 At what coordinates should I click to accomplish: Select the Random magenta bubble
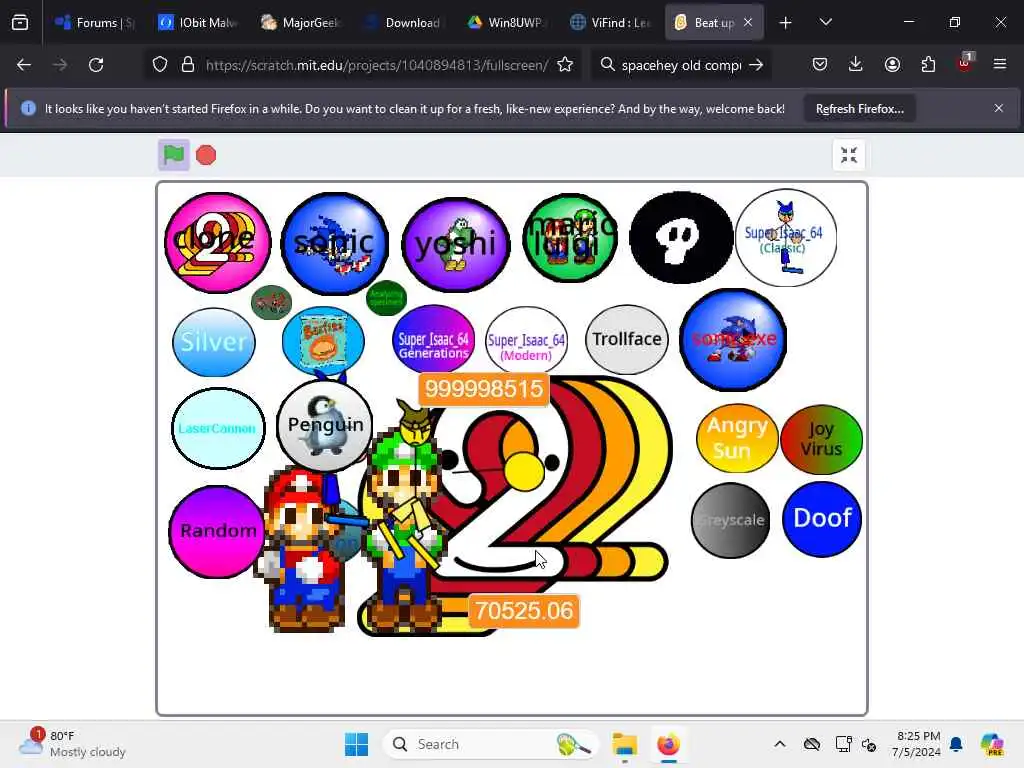pyautogui.click(x=217, y=531)
